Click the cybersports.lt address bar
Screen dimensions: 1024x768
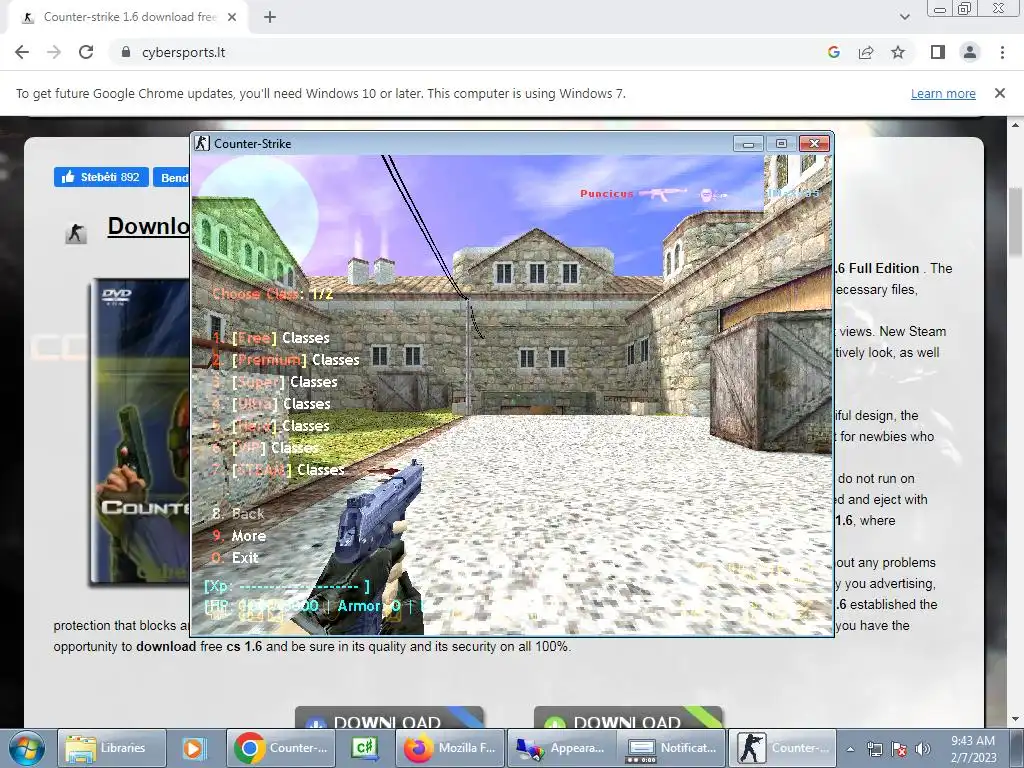[470, 52]
